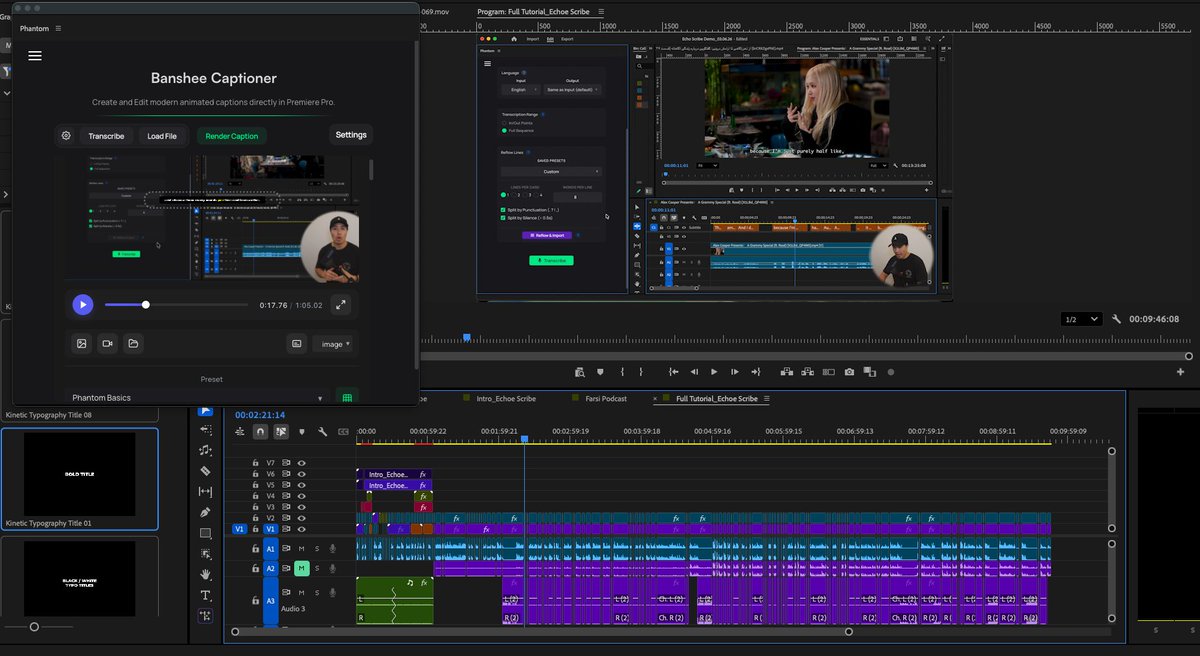Click the Phantom panel tab title
This screenshot has width=1200, height=656.
34,29
